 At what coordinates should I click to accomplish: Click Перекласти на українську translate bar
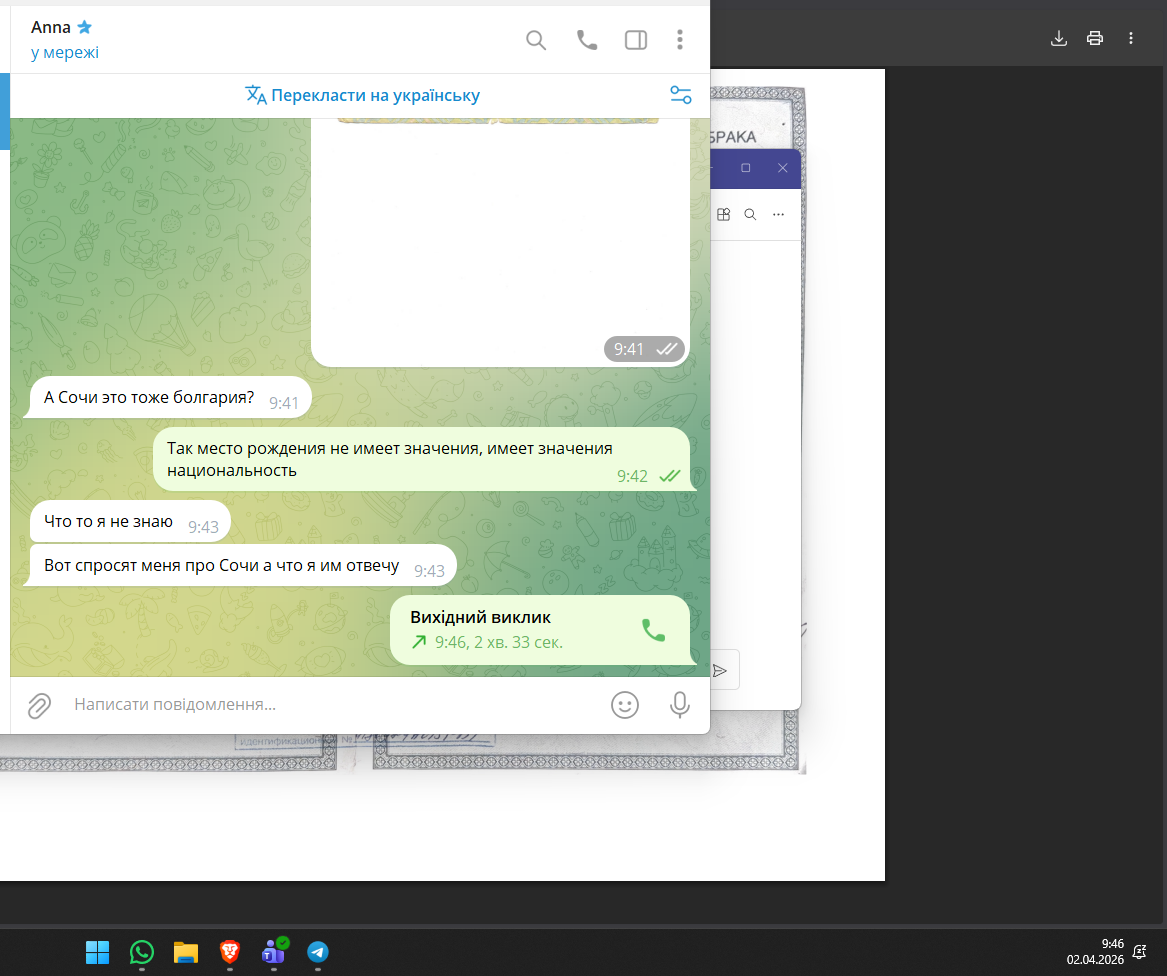click(x=362, y=95)
